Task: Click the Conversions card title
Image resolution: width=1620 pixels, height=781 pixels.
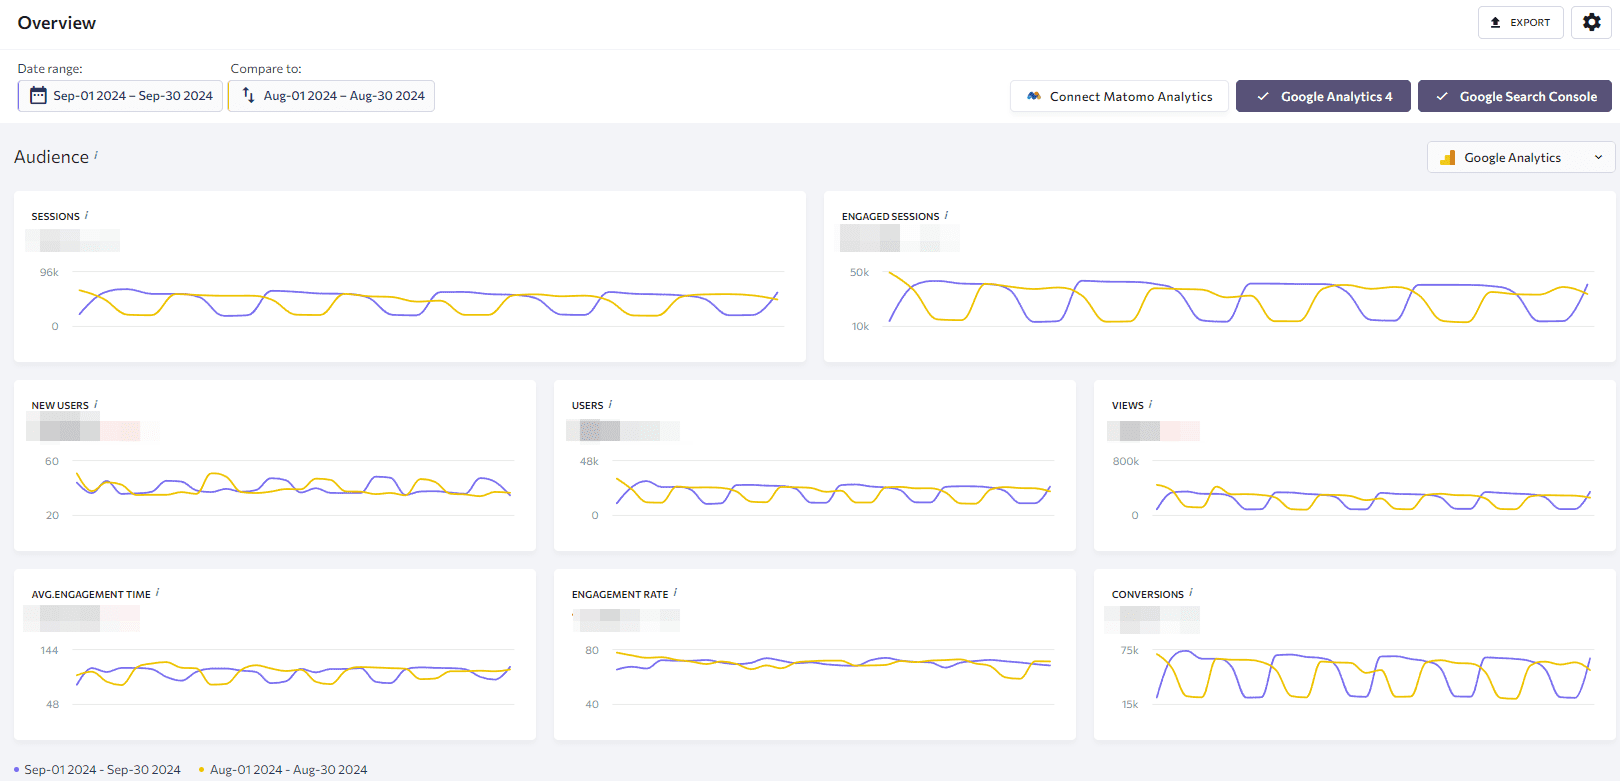Action: coord(1148,594)
